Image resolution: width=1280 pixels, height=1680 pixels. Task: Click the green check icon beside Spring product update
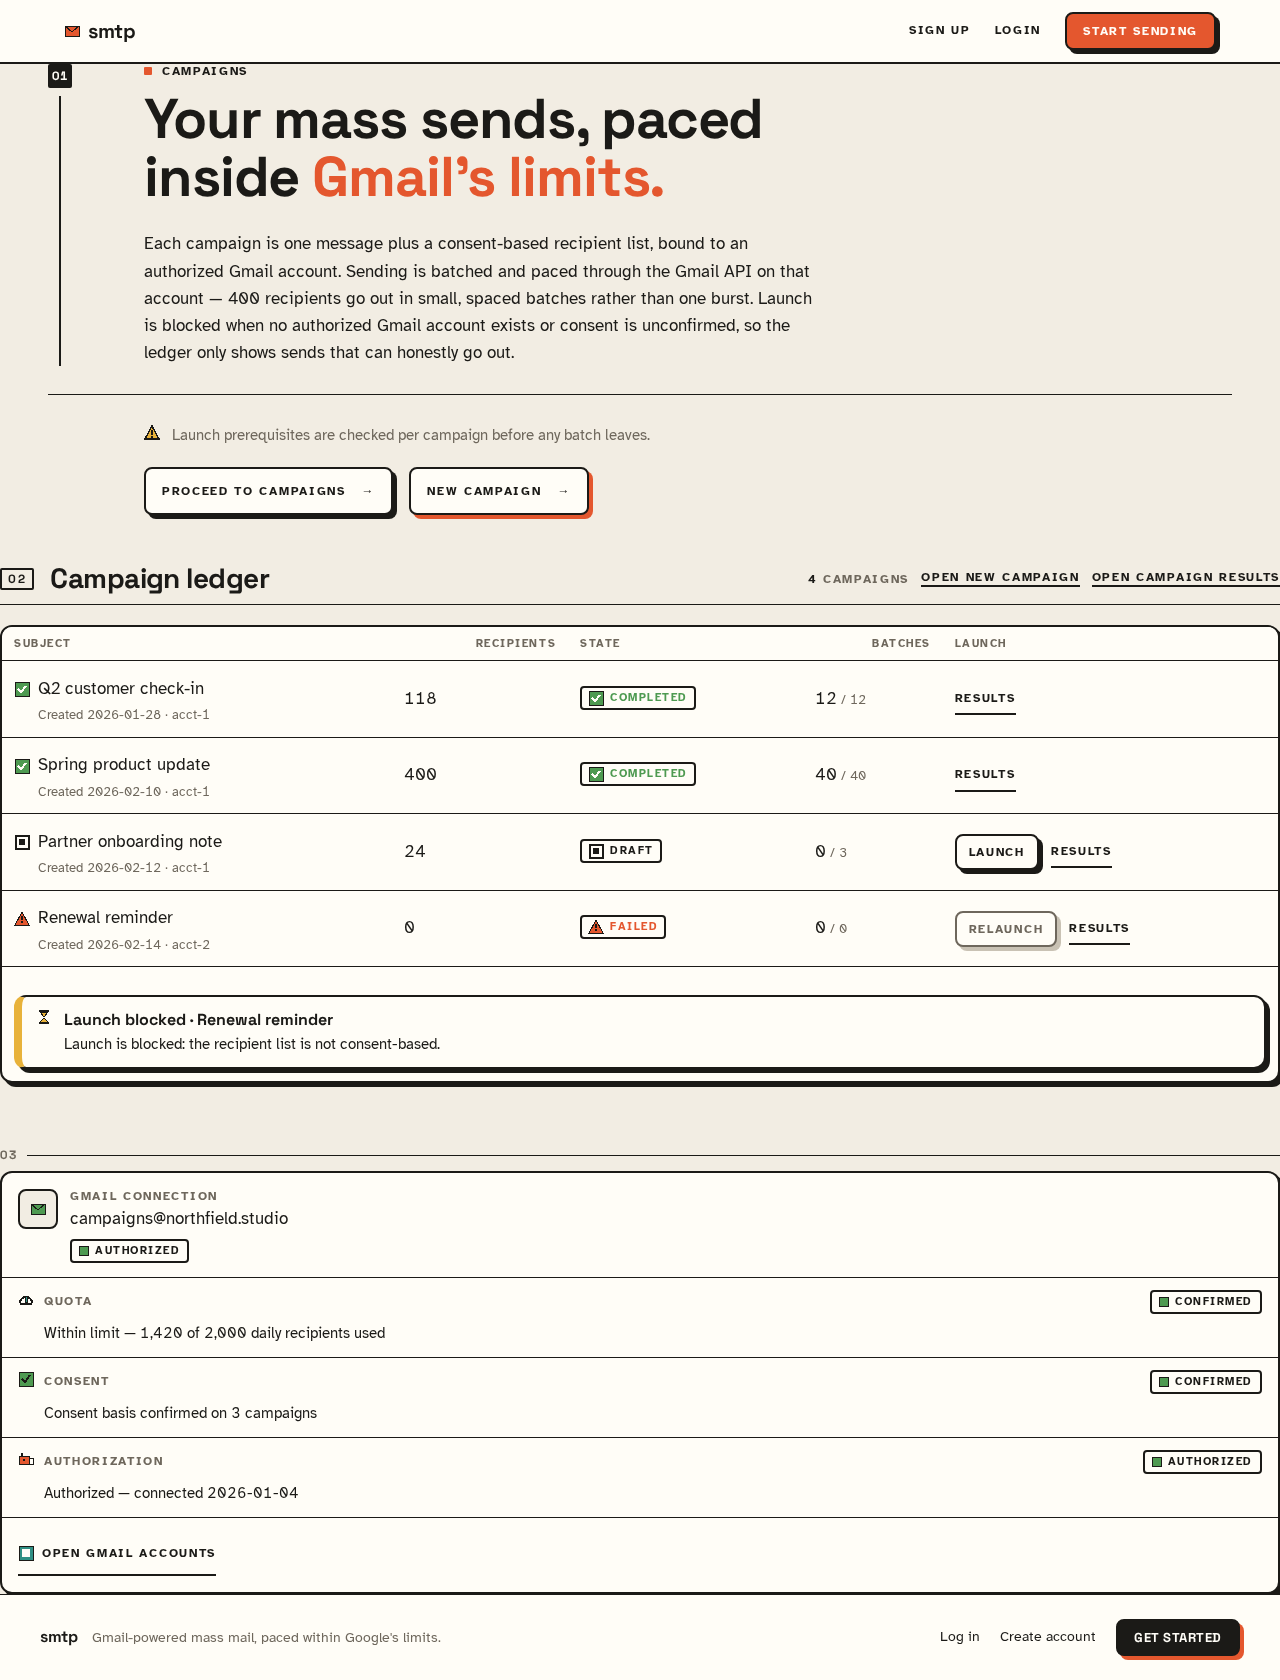tap(22, 766)
